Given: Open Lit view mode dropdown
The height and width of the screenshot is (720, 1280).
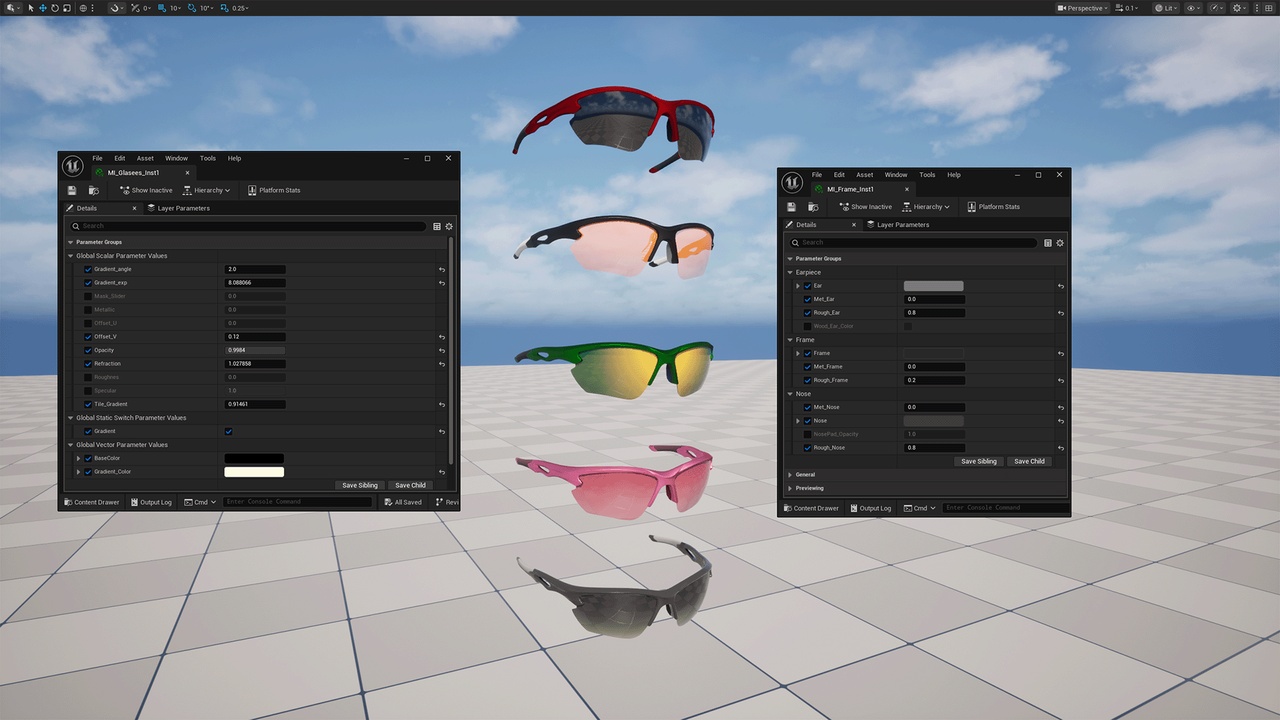Looking at the screenshot, I should pos(1165,8).
